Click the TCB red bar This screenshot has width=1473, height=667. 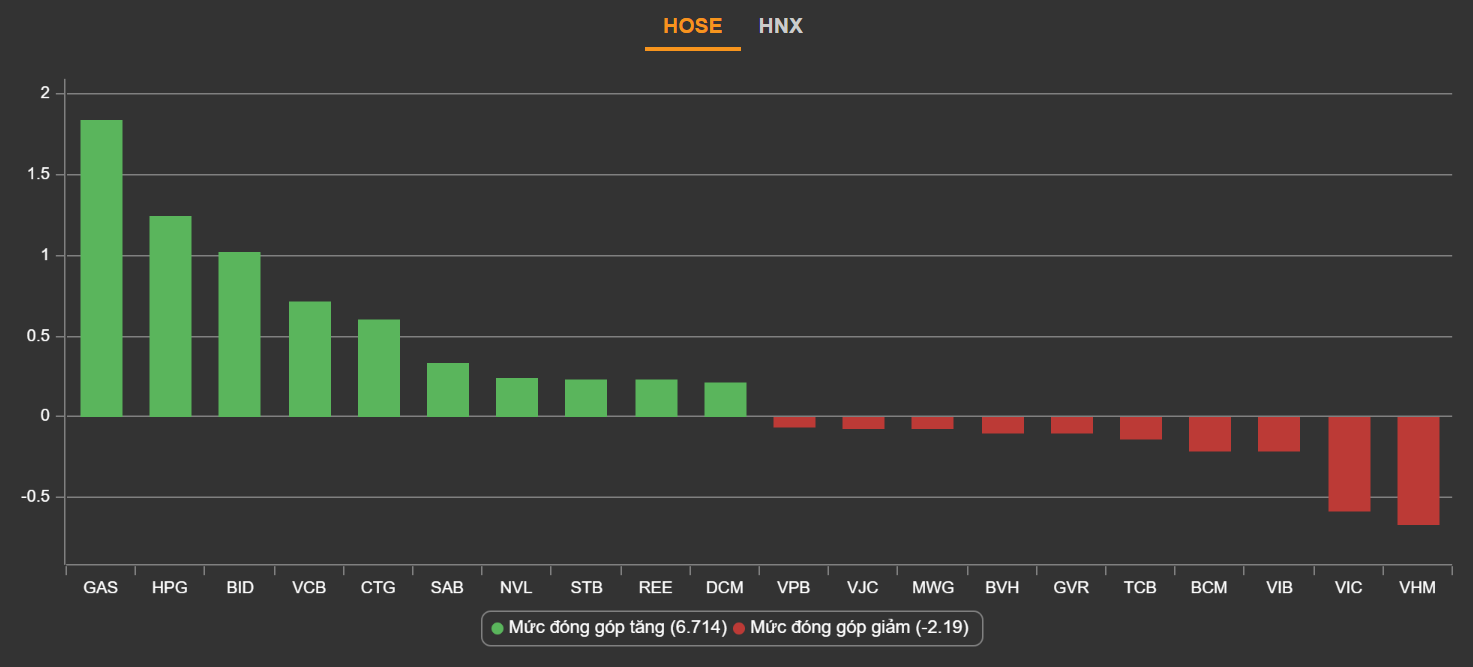(x=1140, y=428)
